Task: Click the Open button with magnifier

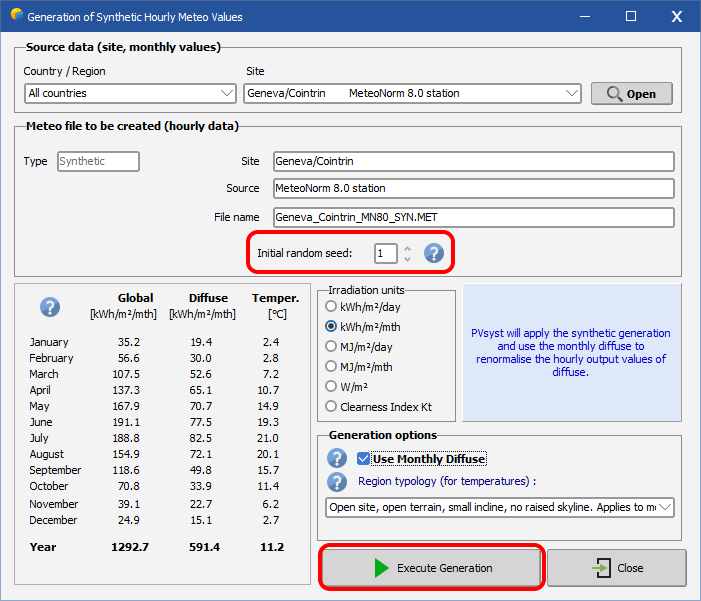Action: coord(632,93)
